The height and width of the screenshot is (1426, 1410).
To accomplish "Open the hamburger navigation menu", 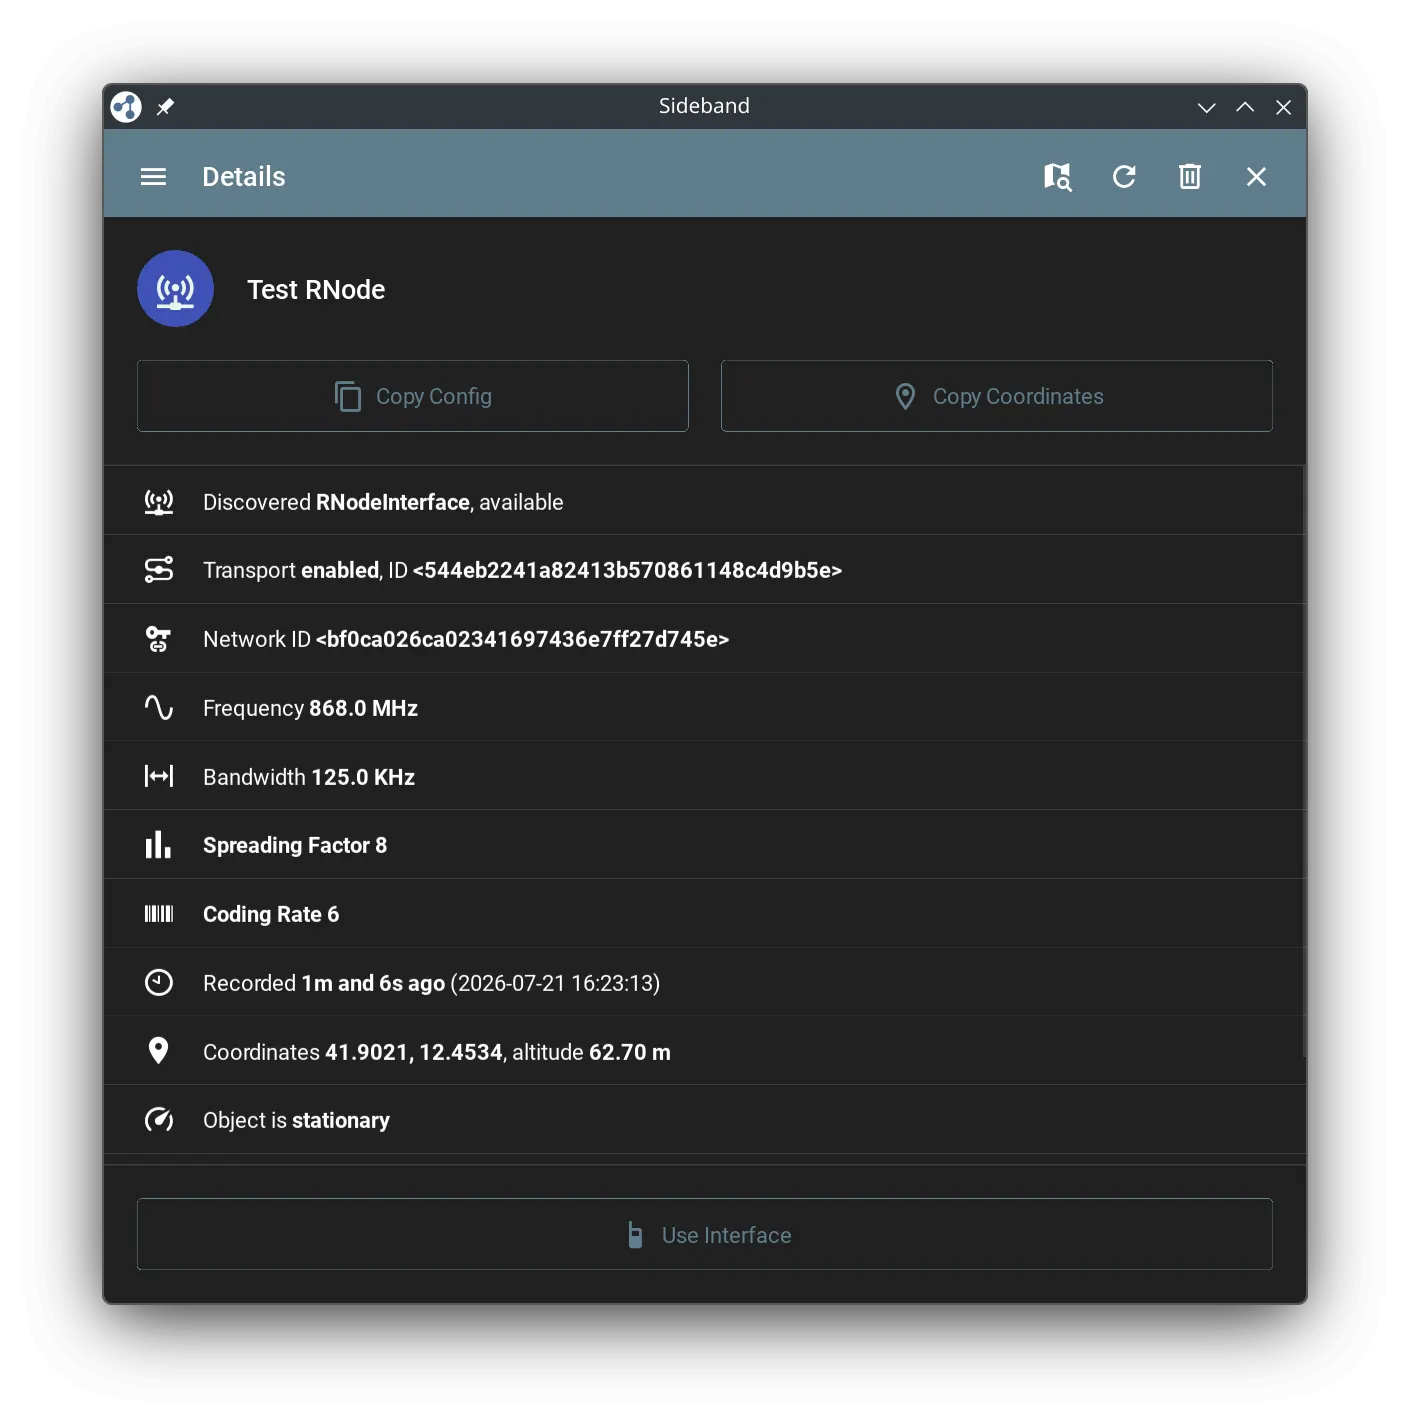I will point(153,177).
